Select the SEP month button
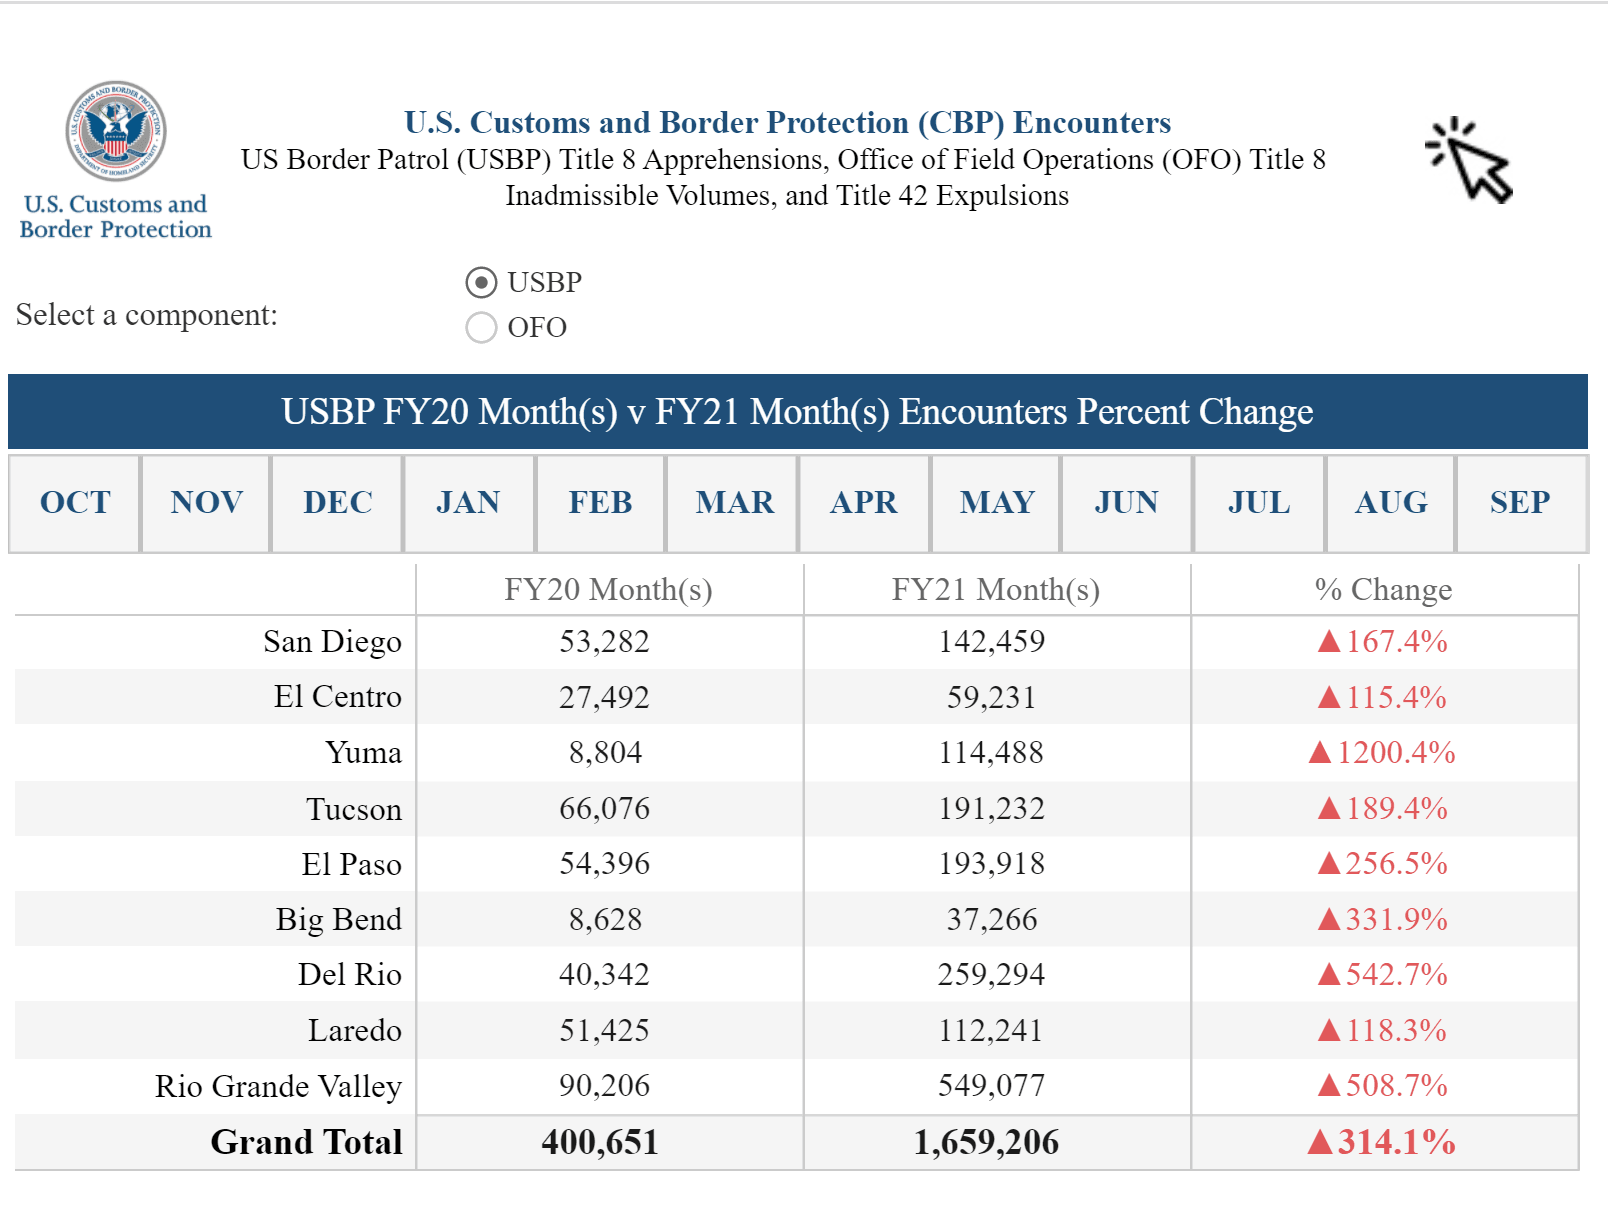The width and height of the screenshot is (1608, 1206). (x=1520, y=503)
